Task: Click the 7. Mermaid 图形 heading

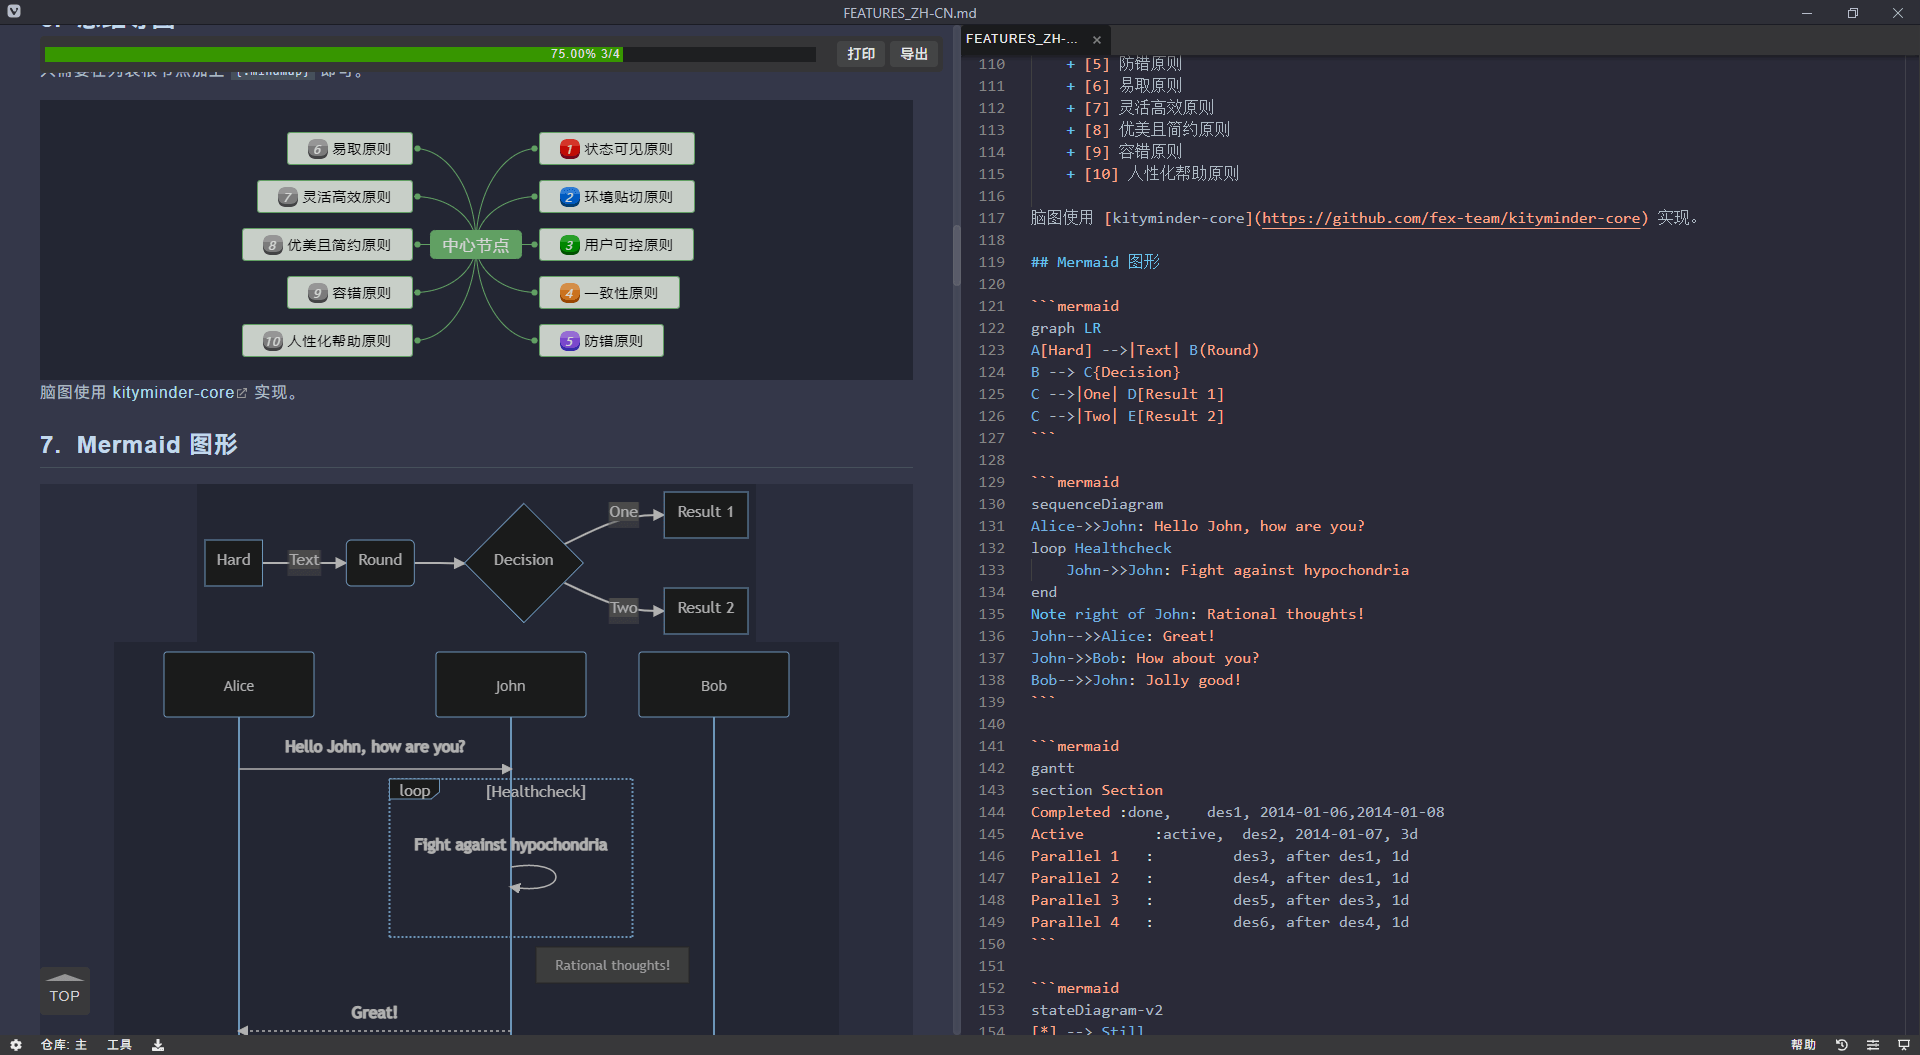Action: pyautogui.click(x=139, y=445)
